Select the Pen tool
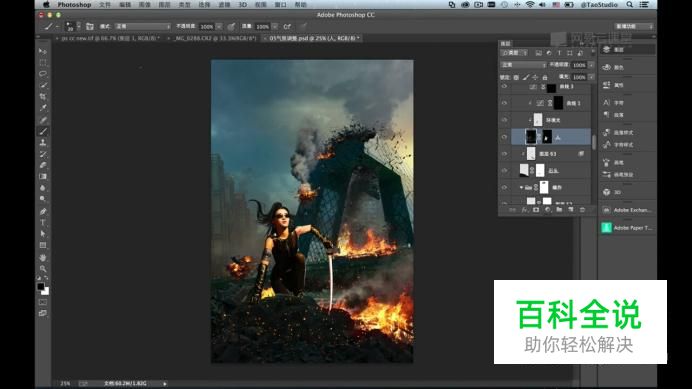This screenshot has width=692, height=389. pyautogui.click(x=42, y=211)
